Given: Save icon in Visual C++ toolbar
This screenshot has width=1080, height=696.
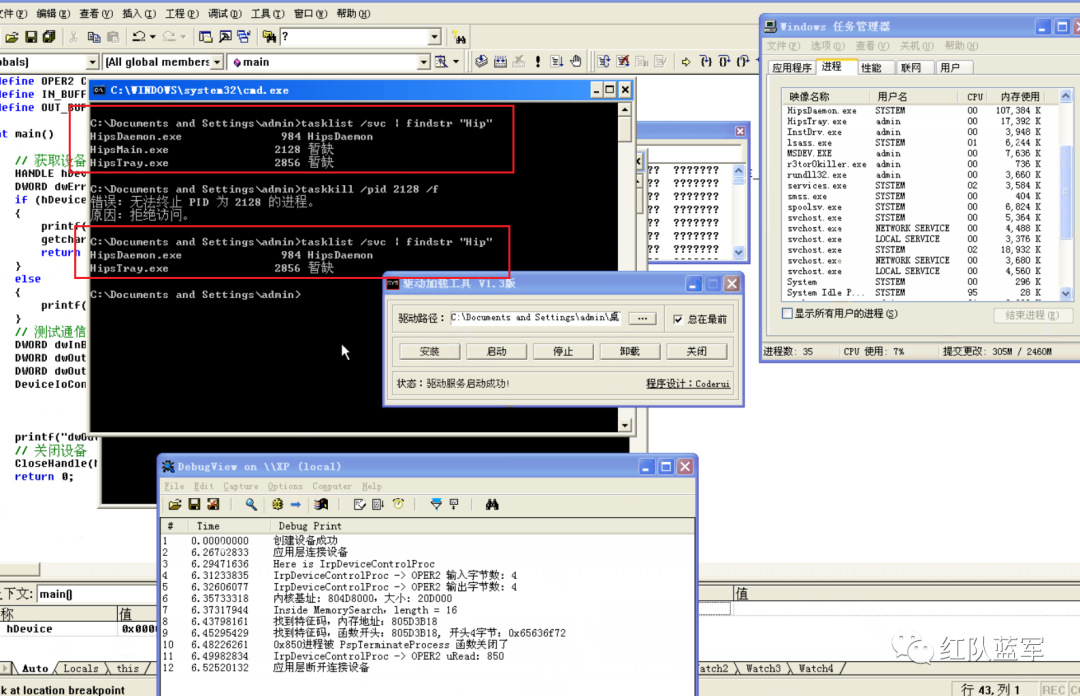Looking at the screenshot, I should 31,37.
